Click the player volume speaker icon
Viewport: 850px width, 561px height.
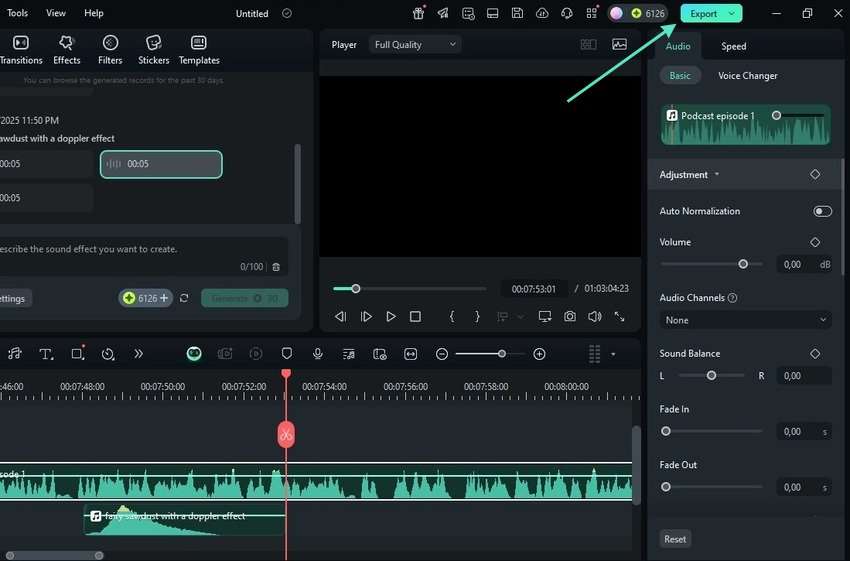(x=595, y=317)
